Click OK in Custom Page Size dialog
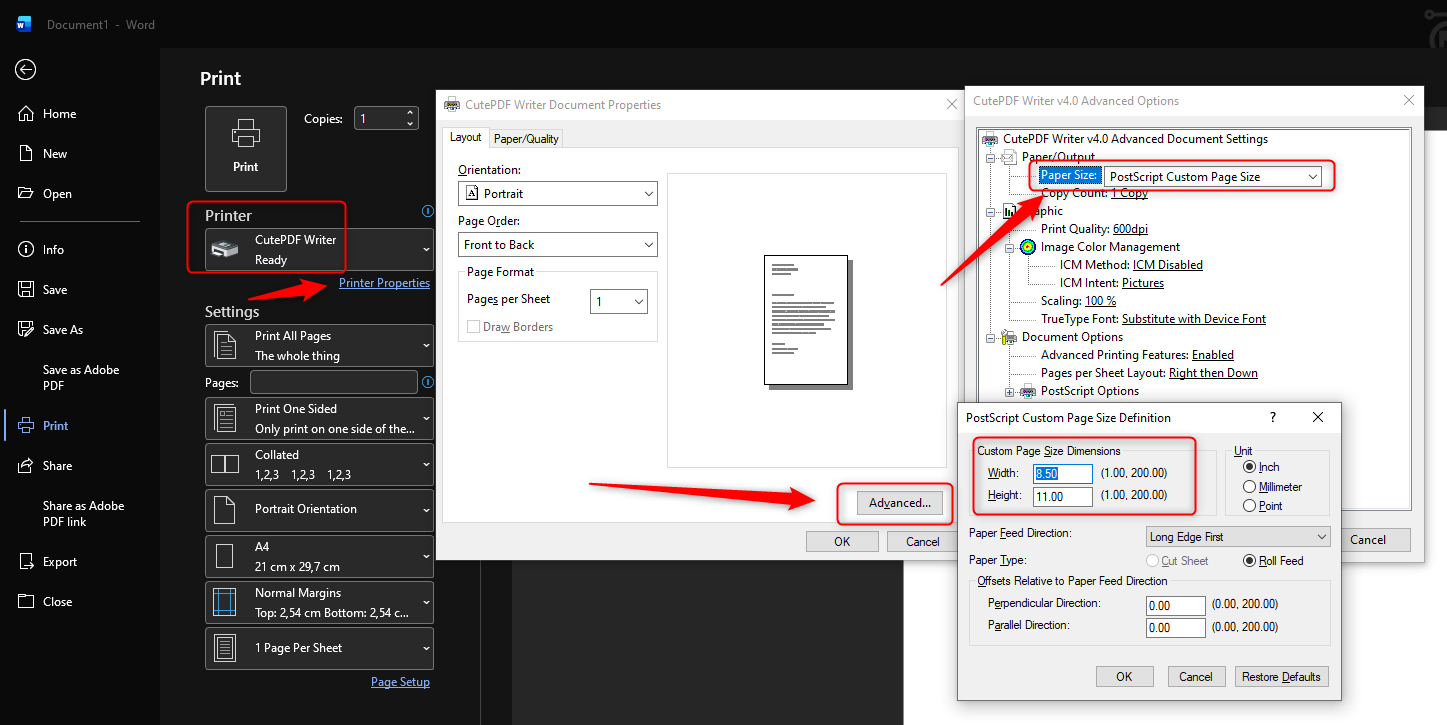This screenshot has height=725, width=1447. pos(1124,677)
